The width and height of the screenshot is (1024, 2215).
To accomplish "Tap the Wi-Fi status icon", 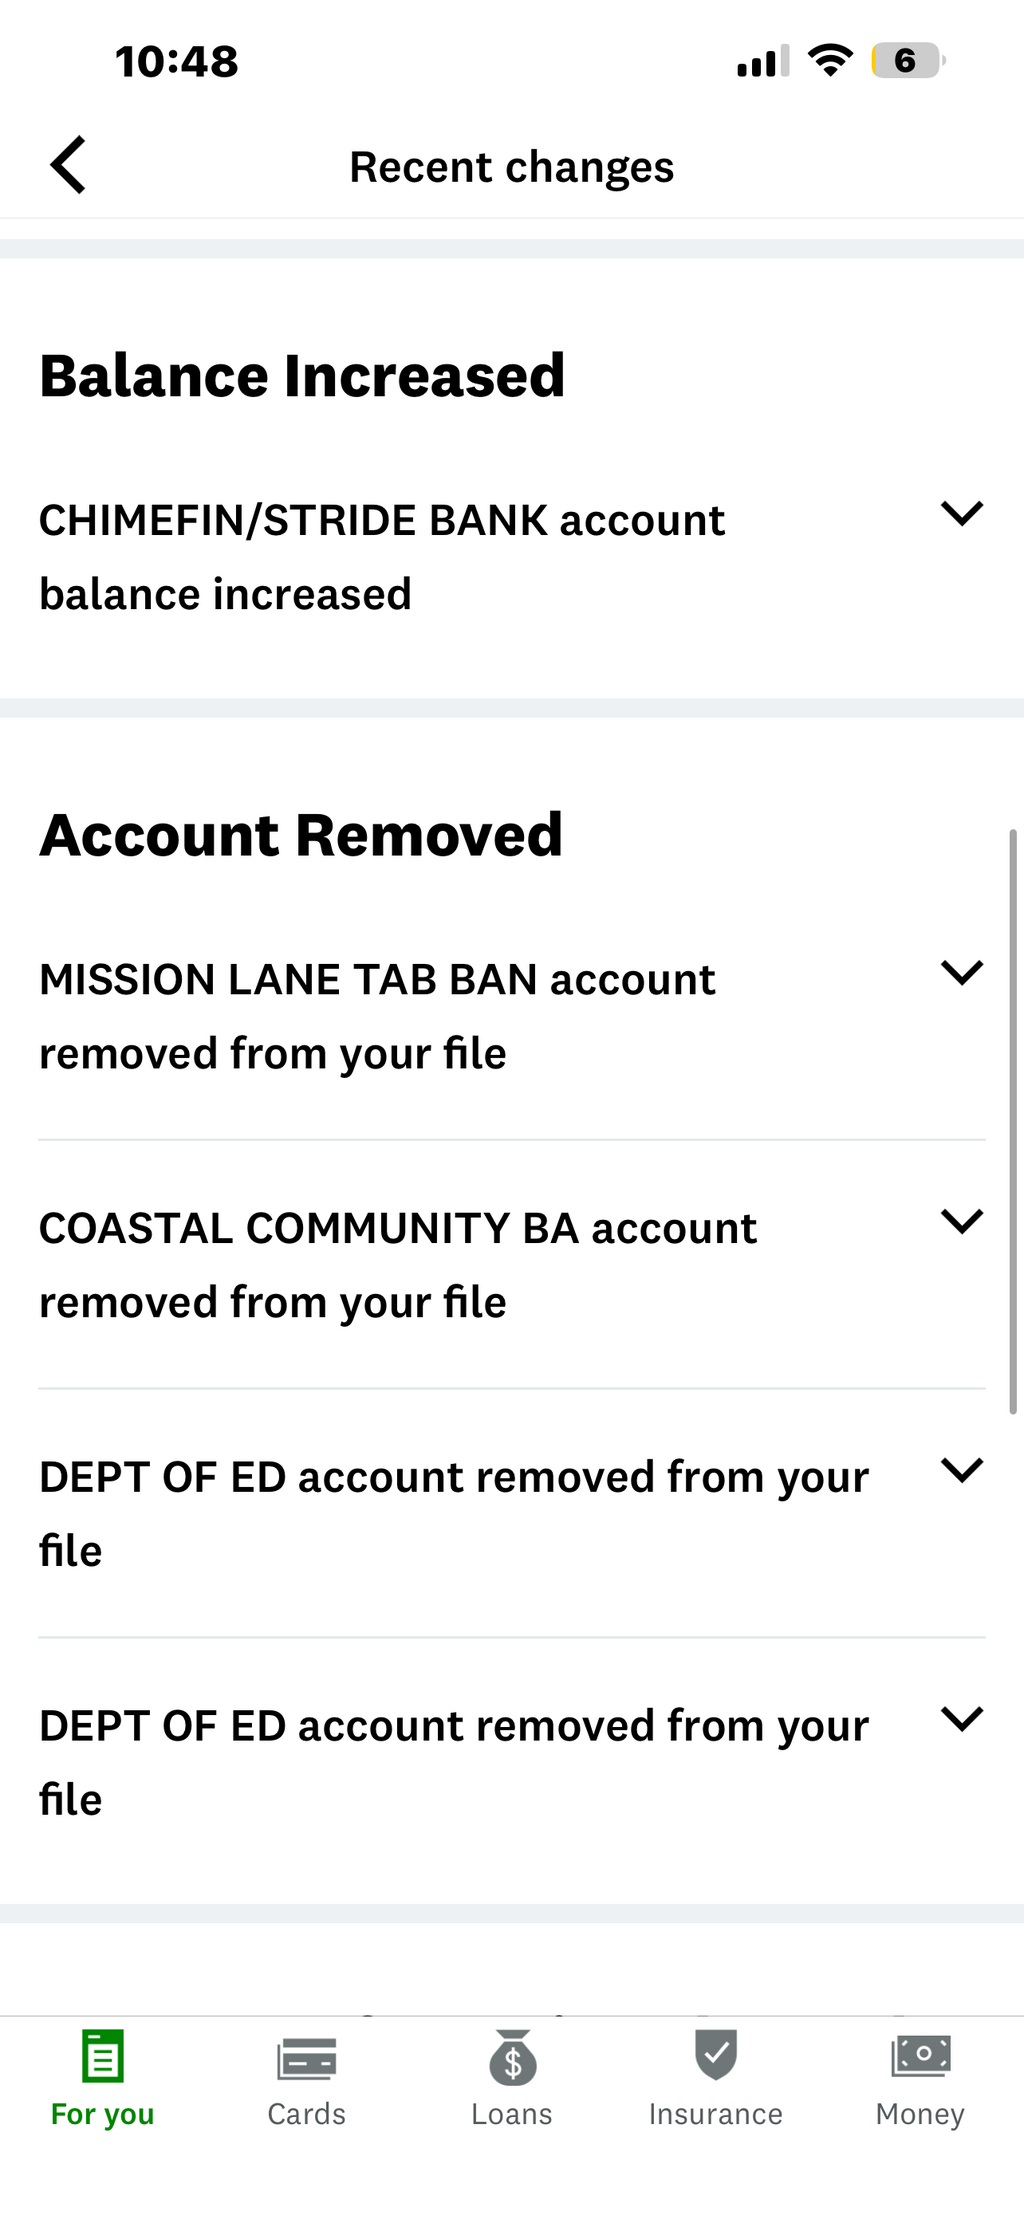I will (830, 61).
